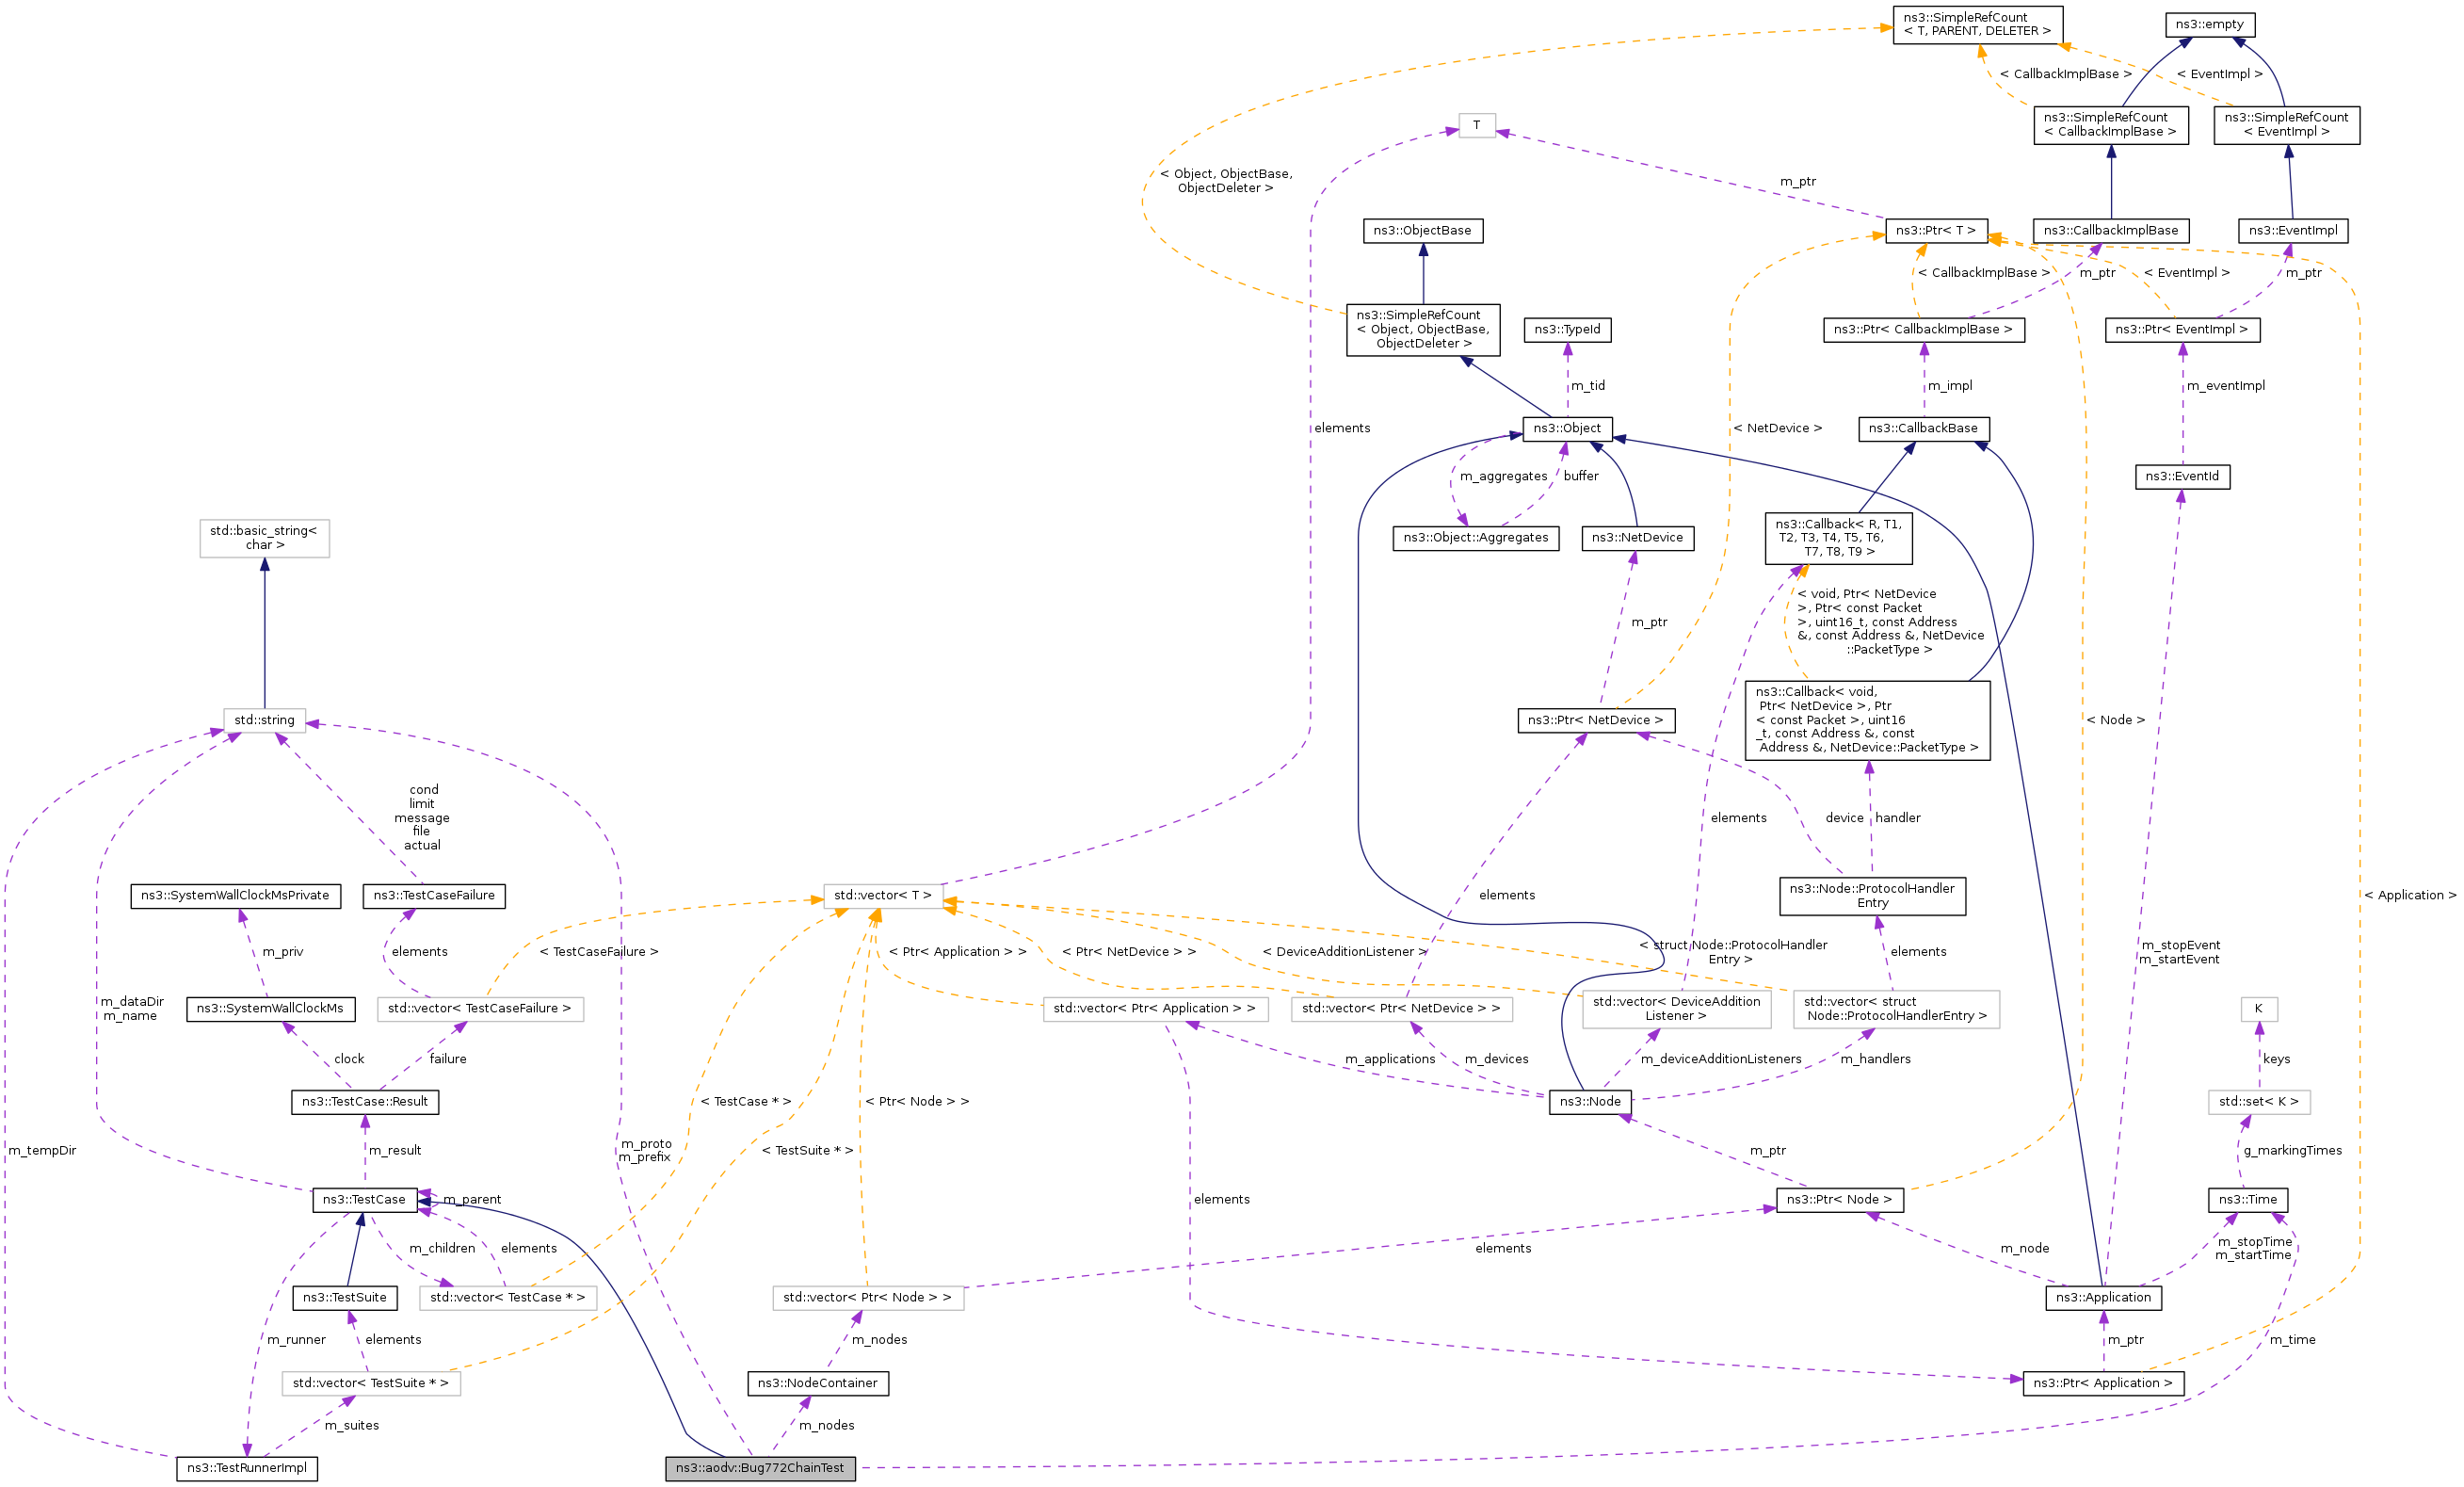Select the ns3::Application class node
This screenshot has height=1487, width=2464.
[x=2104, y=1297]
